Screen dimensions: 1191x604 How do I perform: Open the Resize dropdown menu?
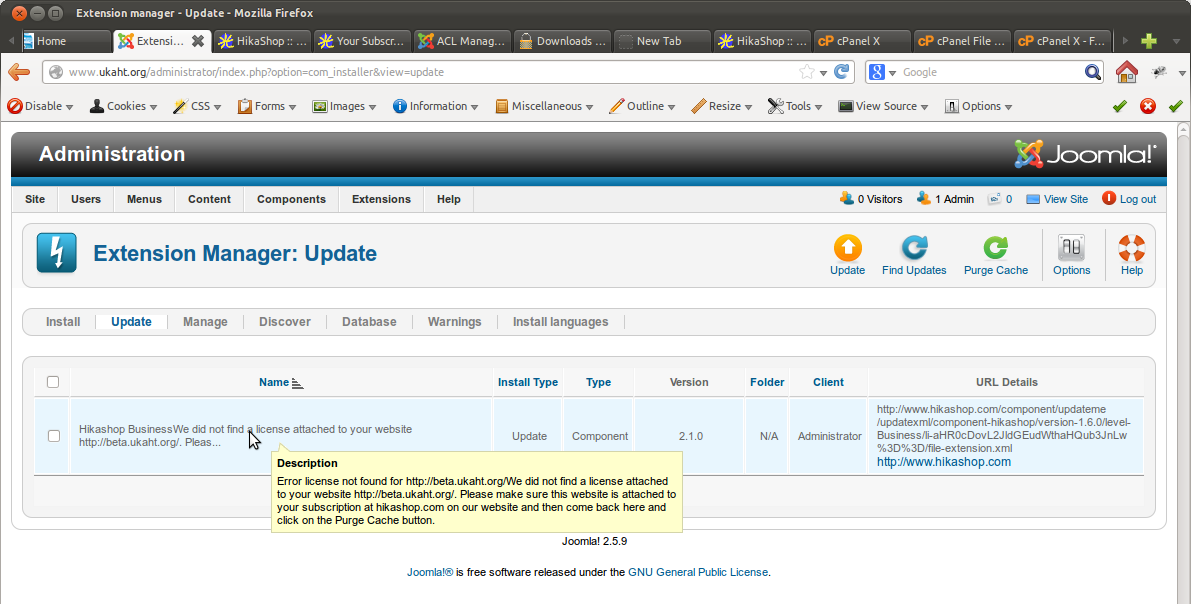click(x=722, y=106)
